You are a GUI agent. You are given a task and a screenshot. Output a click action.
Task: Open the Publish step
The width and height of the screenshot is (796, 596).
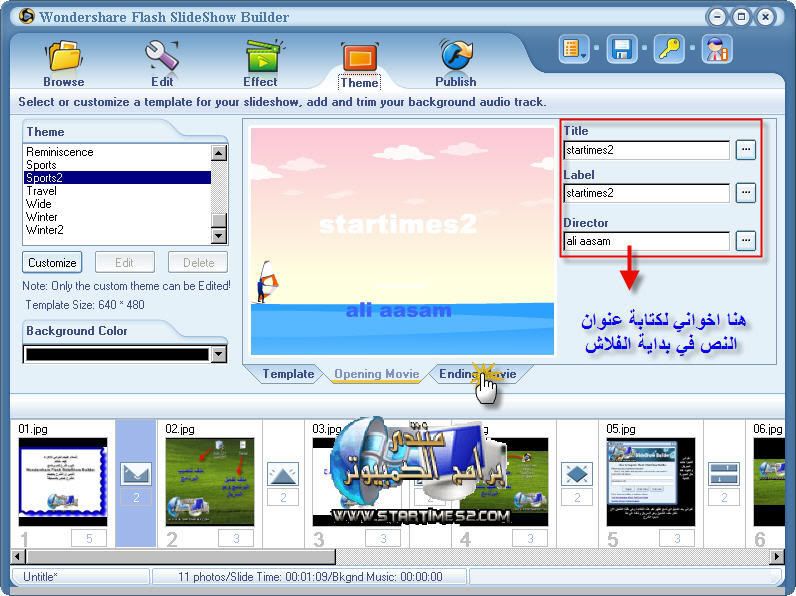[456, 63]
